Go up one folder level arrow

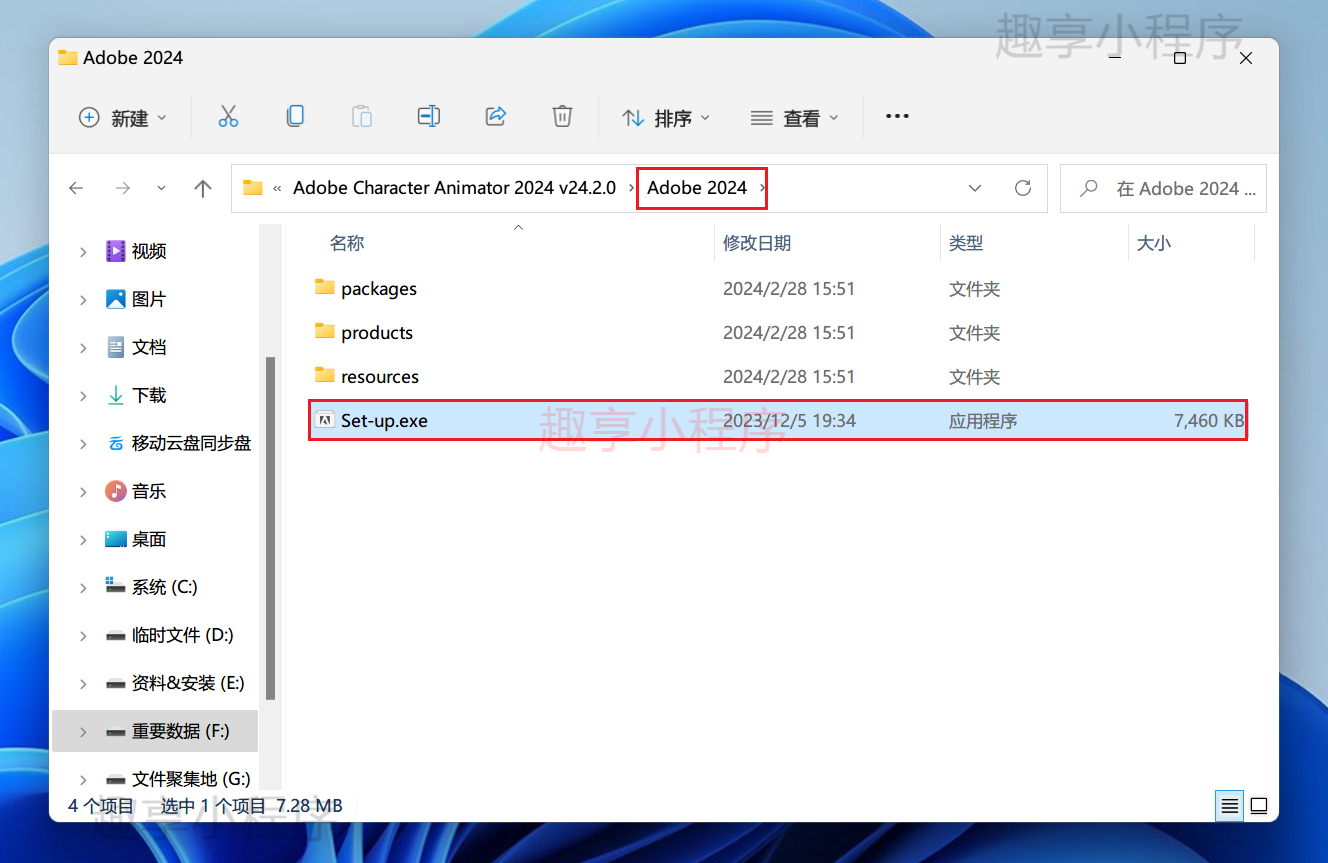point(203,188)
